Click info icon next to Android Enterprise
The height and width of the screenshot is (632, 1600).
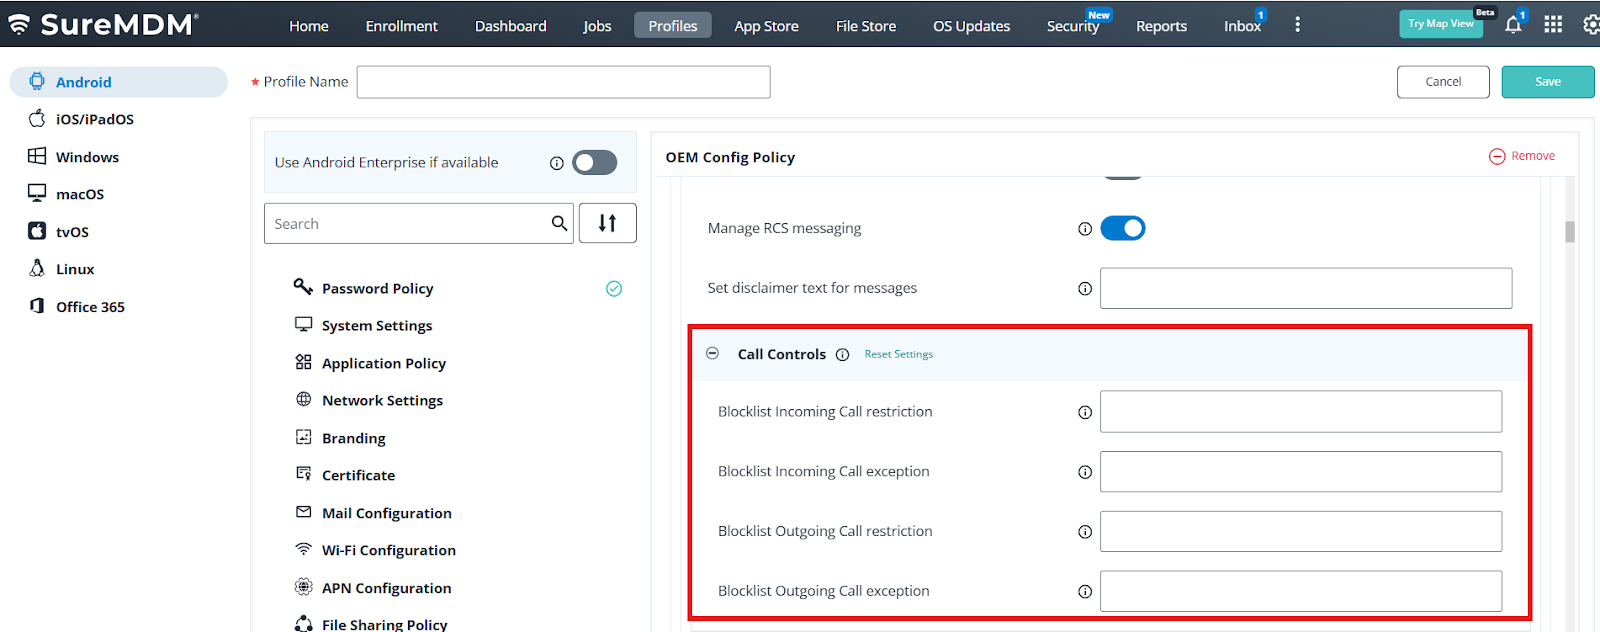[x=557, y=163]
